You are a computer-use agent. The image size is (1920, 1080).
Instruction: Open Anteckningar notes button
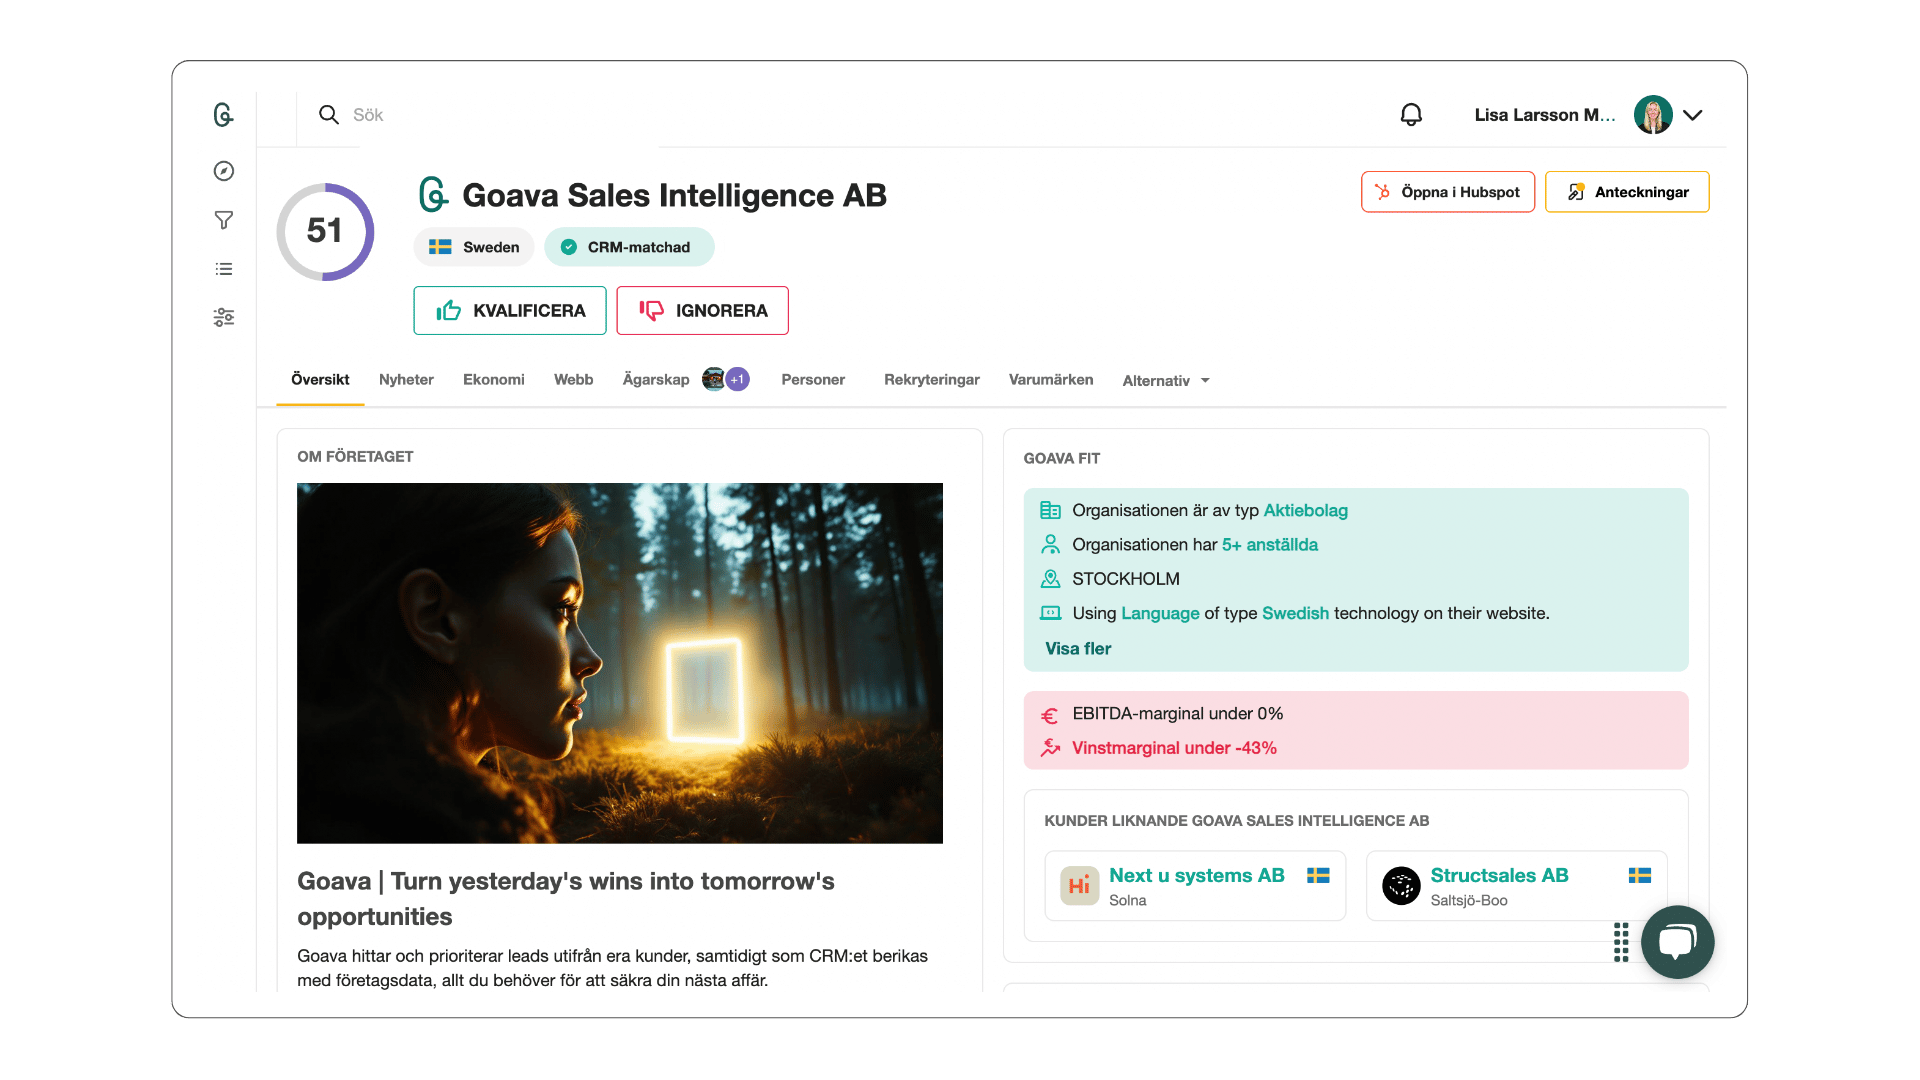(x=1627, y=192)
